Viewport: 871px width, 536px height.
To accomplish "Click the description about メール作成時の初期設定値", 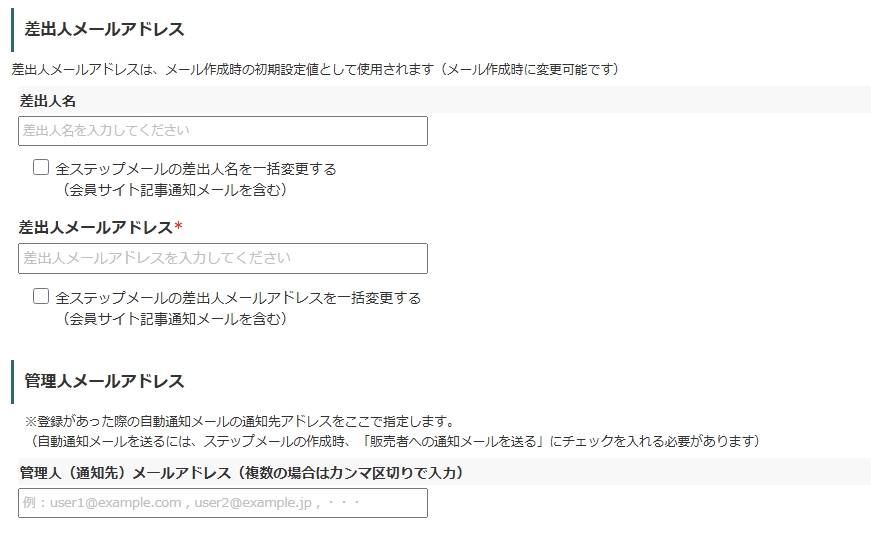I will 315,69.
